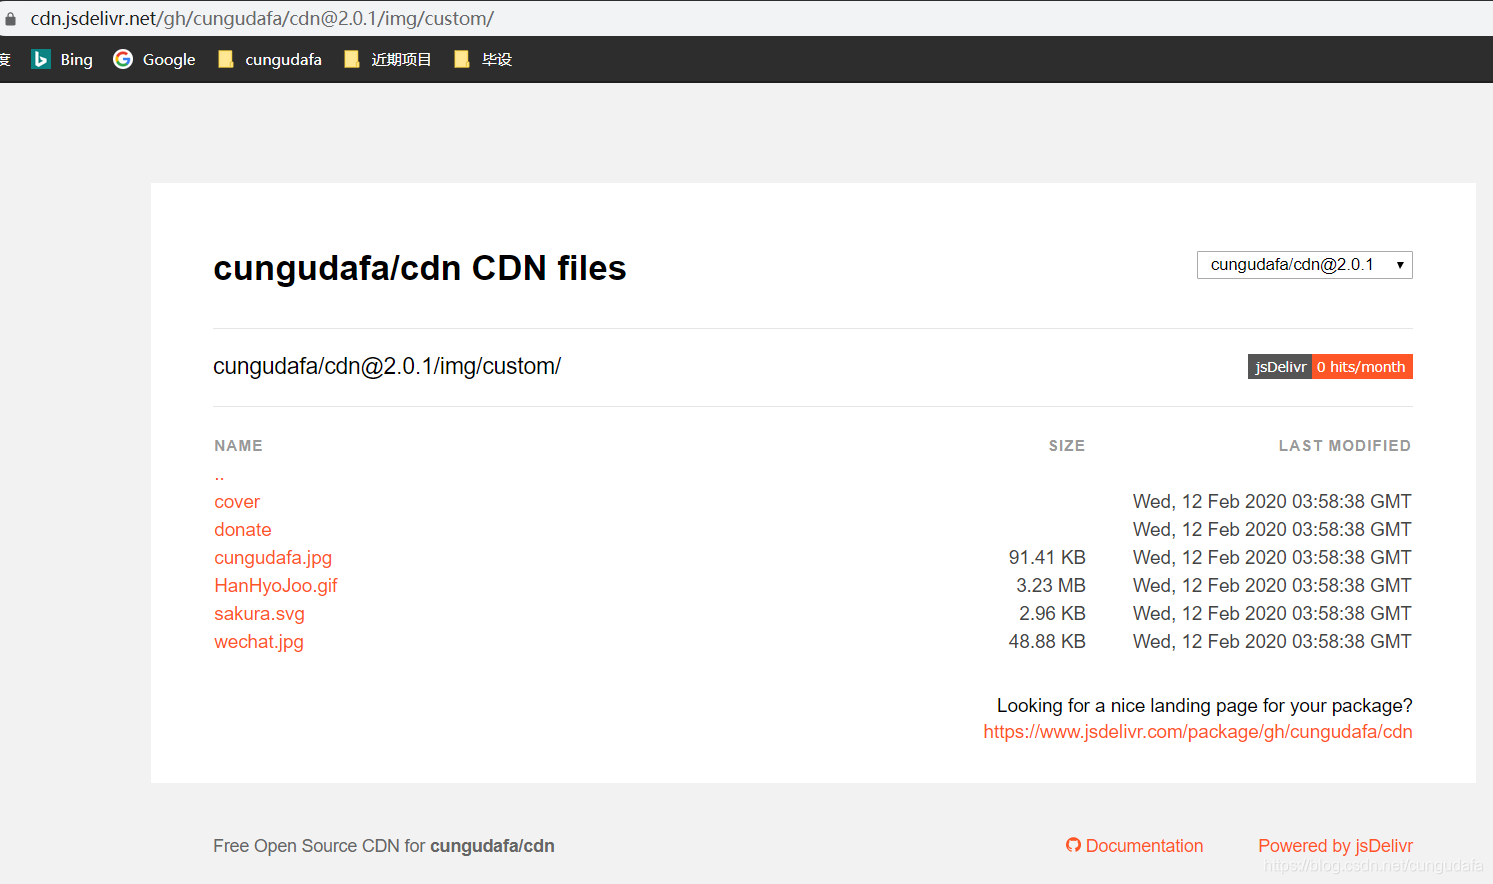Viewport: 1493px width, 884px height.
Task: Open the donate folder link
Action: (243, 530)
